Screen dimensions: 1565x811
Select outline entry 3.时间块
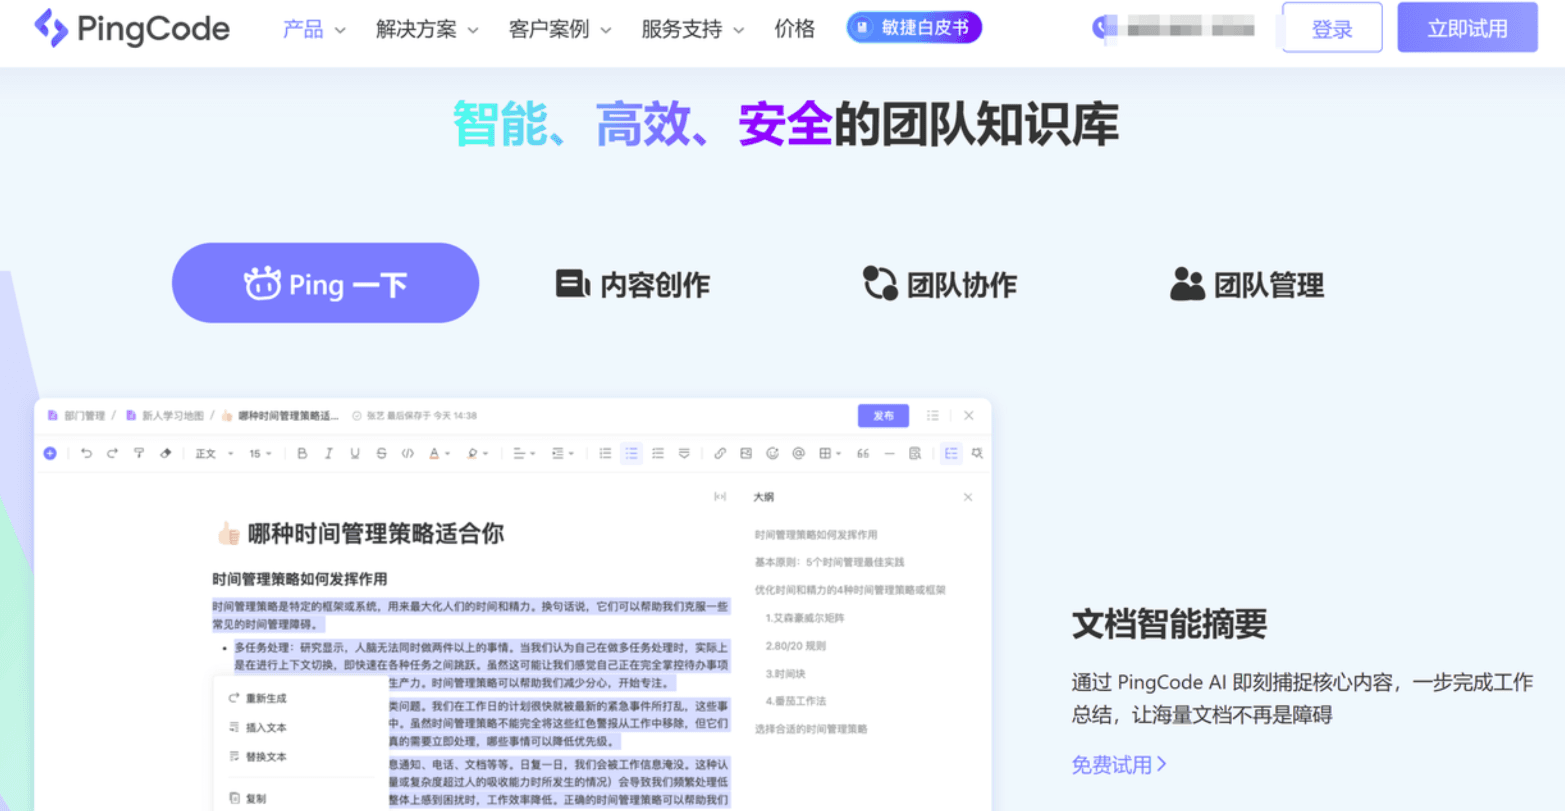click(x=785, y=673)
